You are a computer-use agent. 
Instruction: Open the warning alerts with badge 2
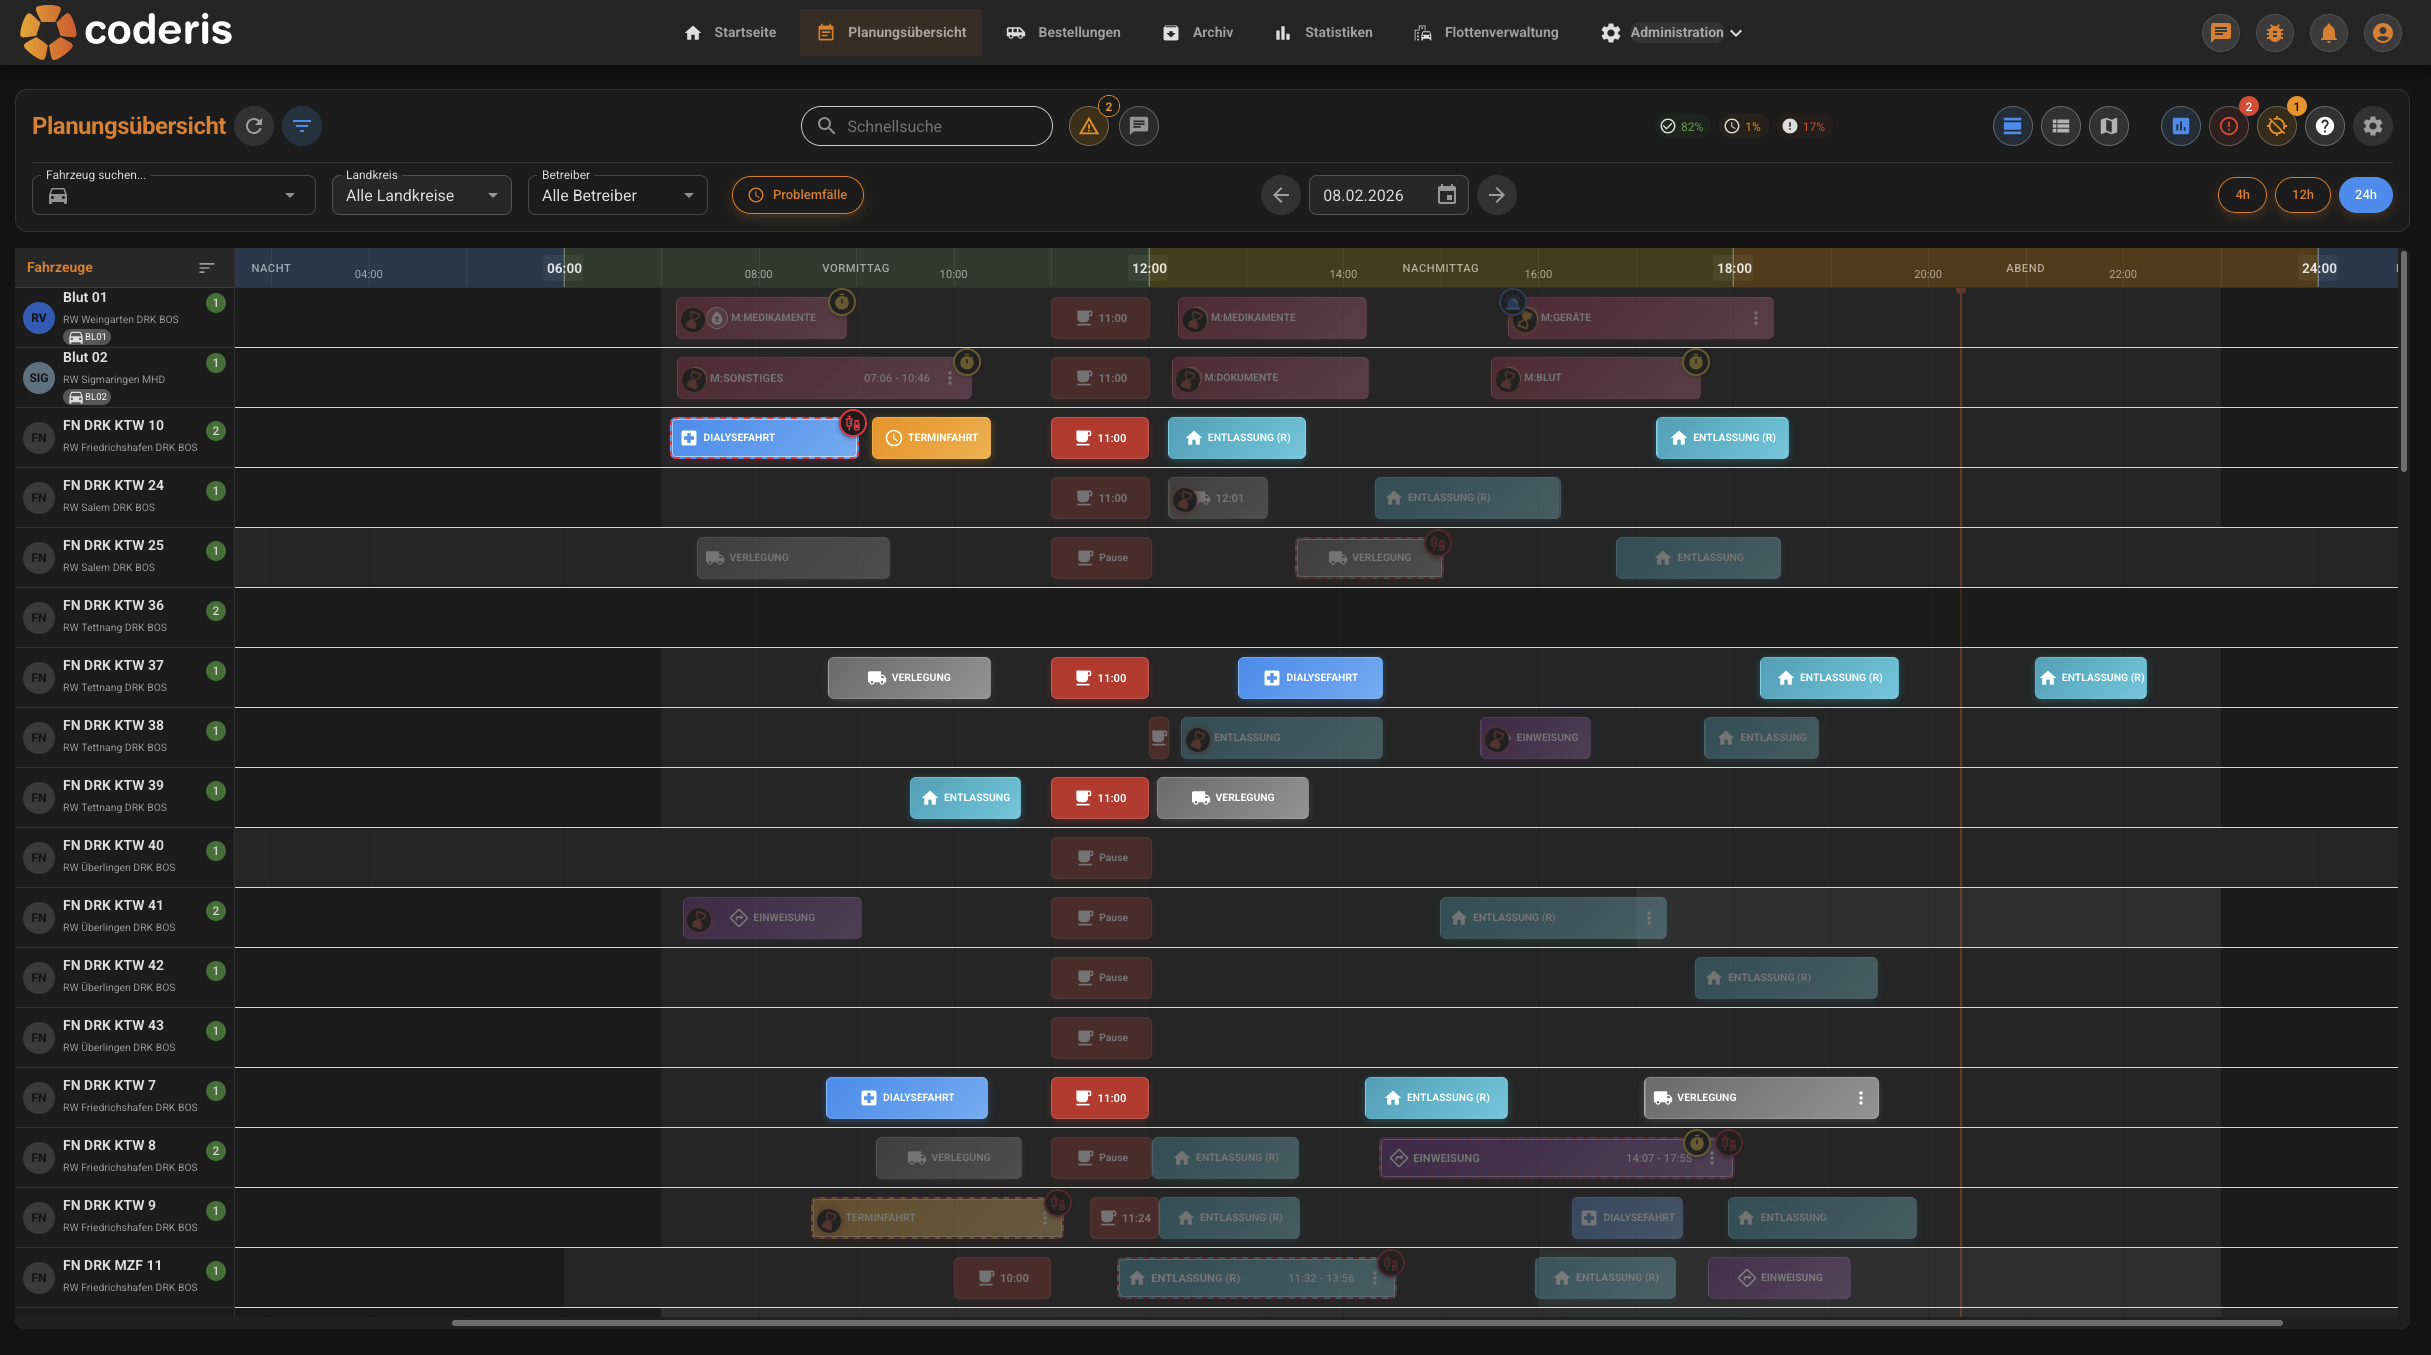point(1089,126)
